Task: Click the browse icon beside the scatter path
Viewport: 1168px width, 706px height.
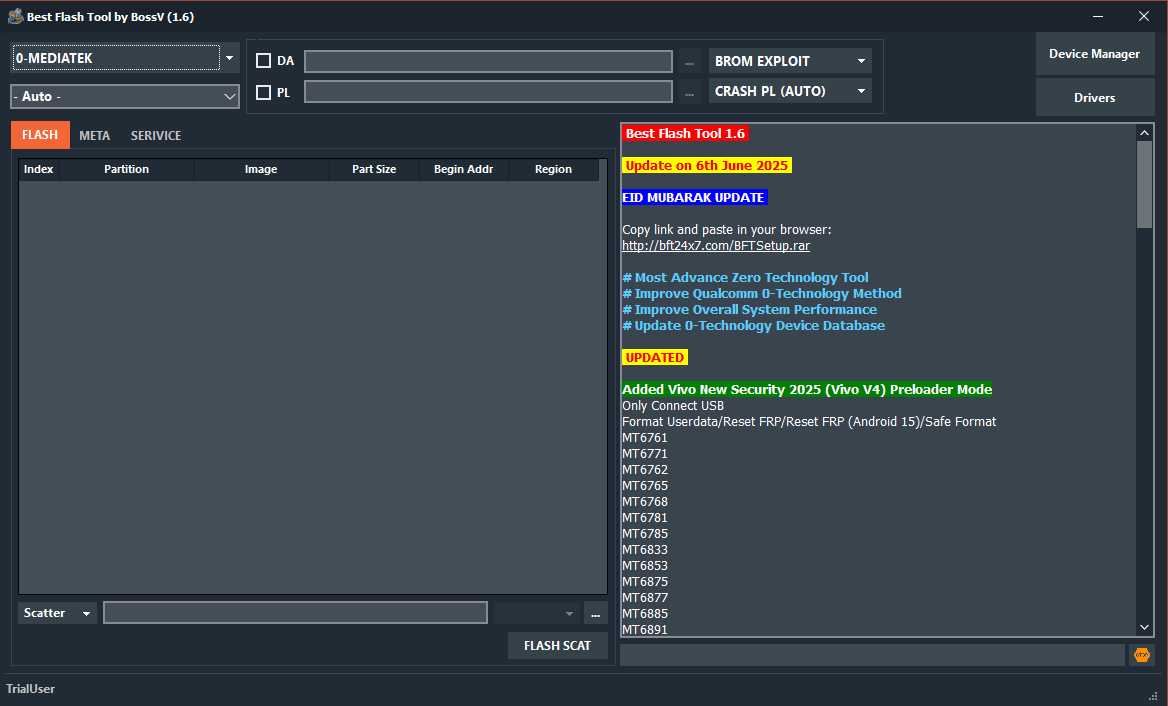Action: (x=595, y=612)
